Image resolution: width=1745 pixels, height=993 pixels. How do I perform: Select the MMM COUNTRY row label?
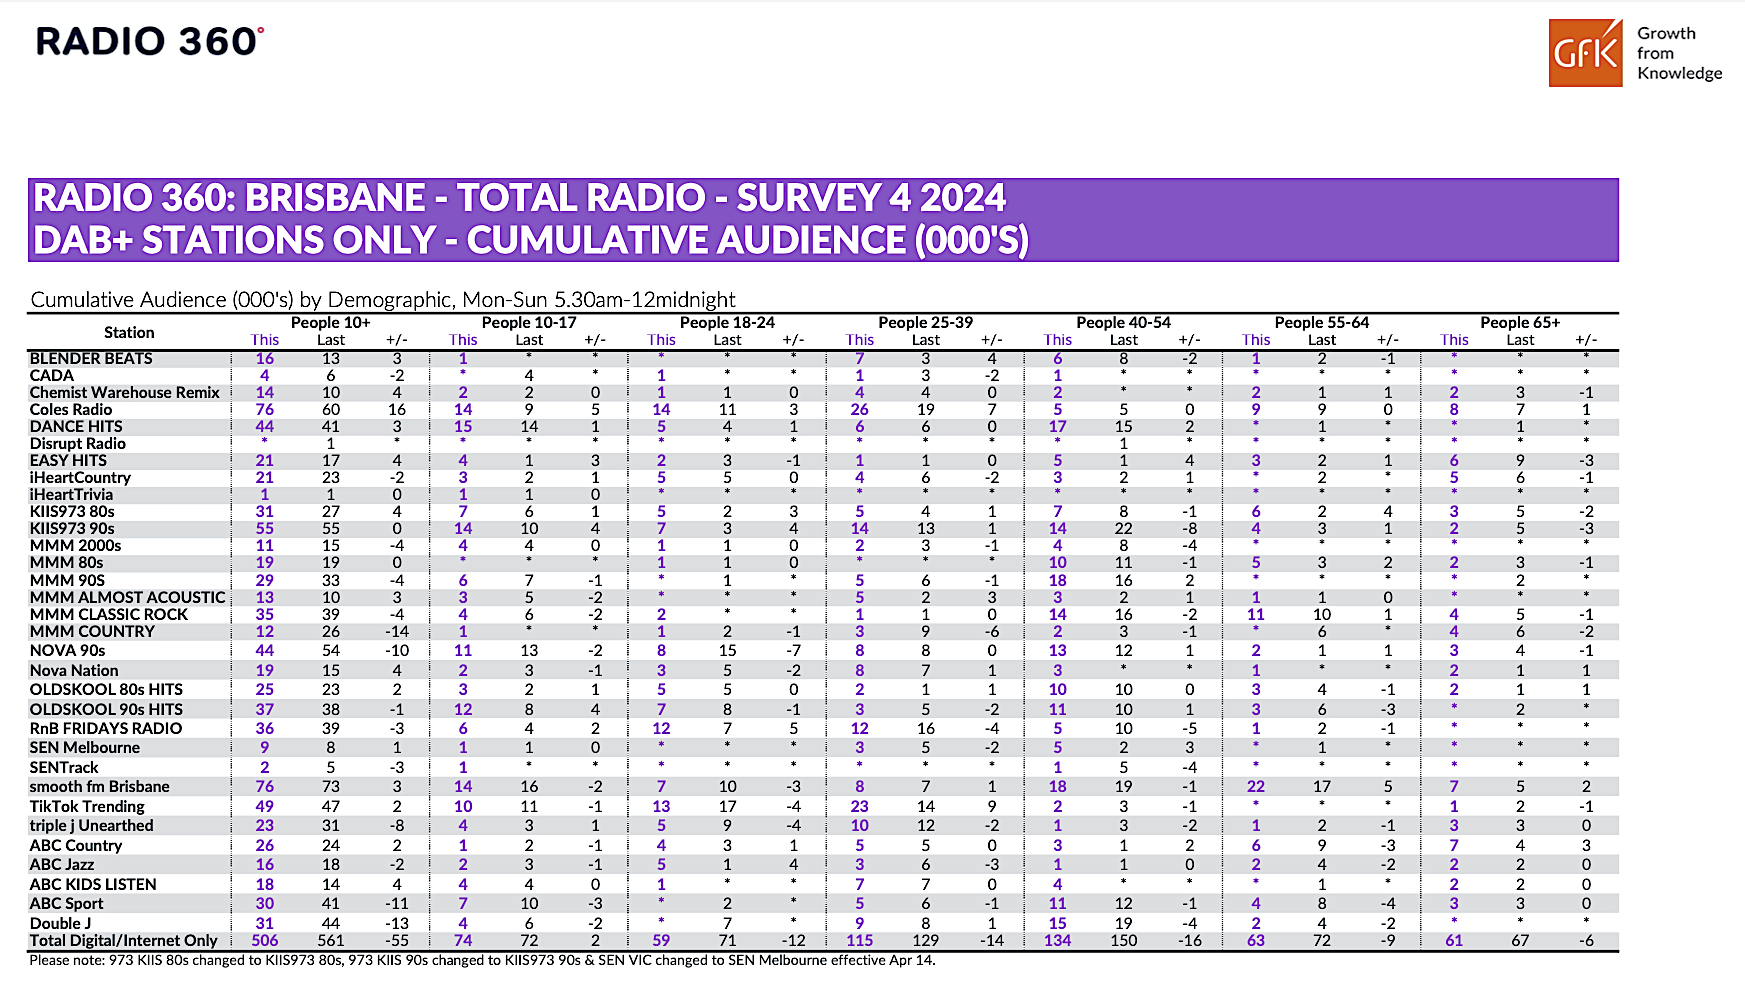coord(92,631)
